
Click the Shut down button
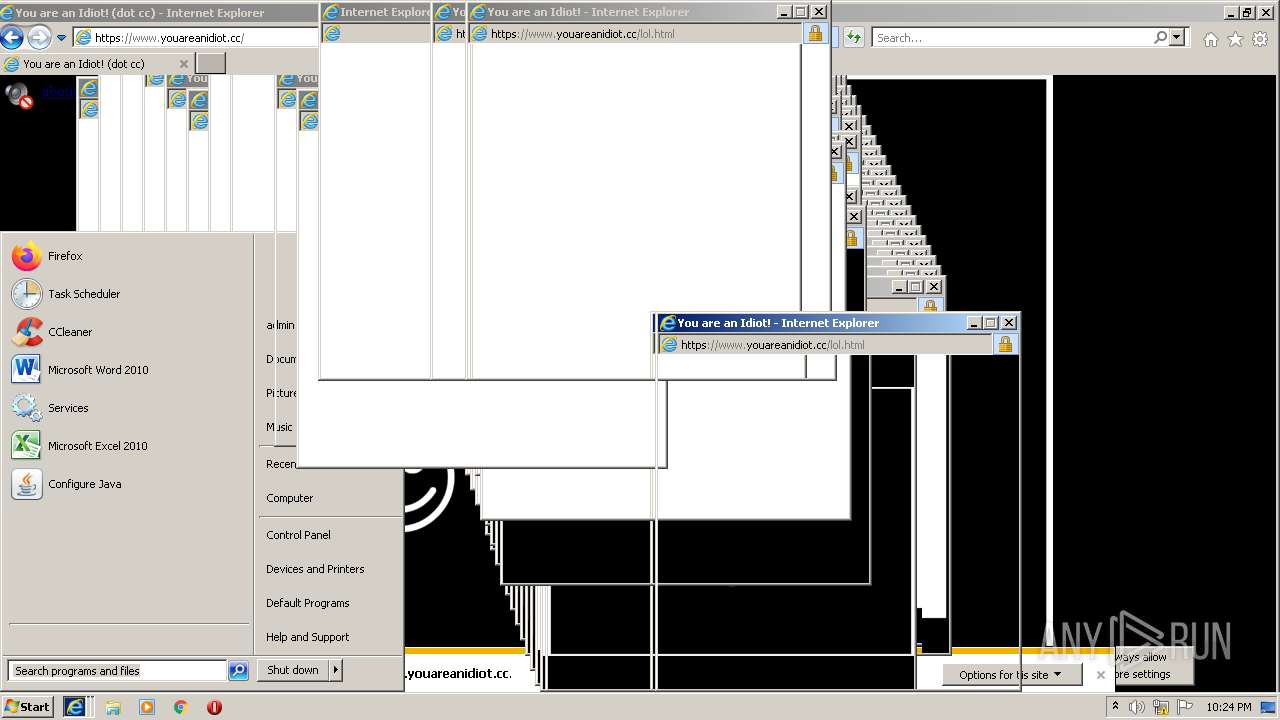click(x=293, y=671)
